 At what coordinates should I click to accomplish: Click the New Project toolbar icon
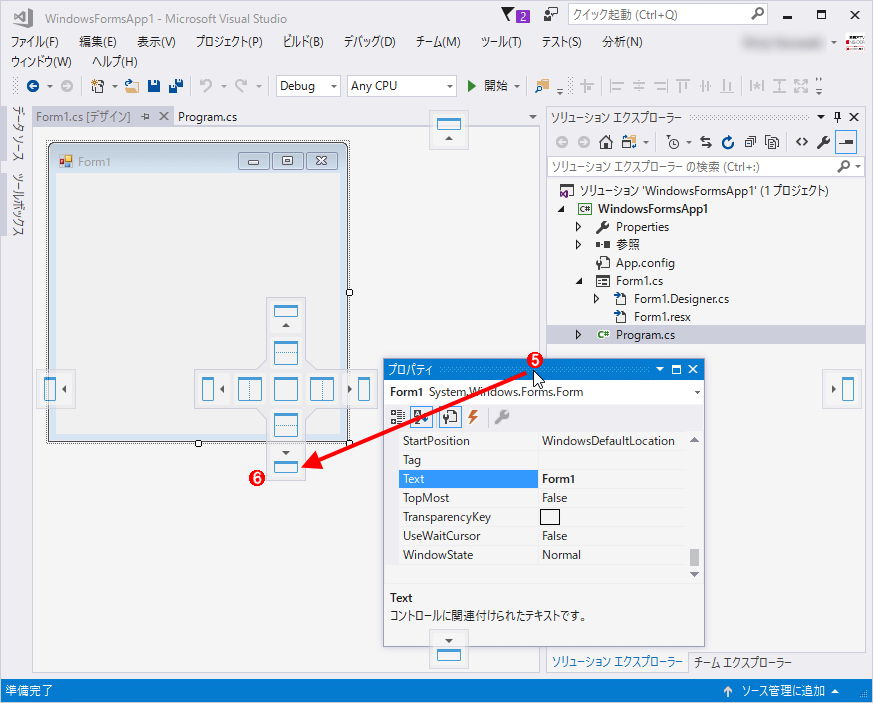[x=97, y=86]
